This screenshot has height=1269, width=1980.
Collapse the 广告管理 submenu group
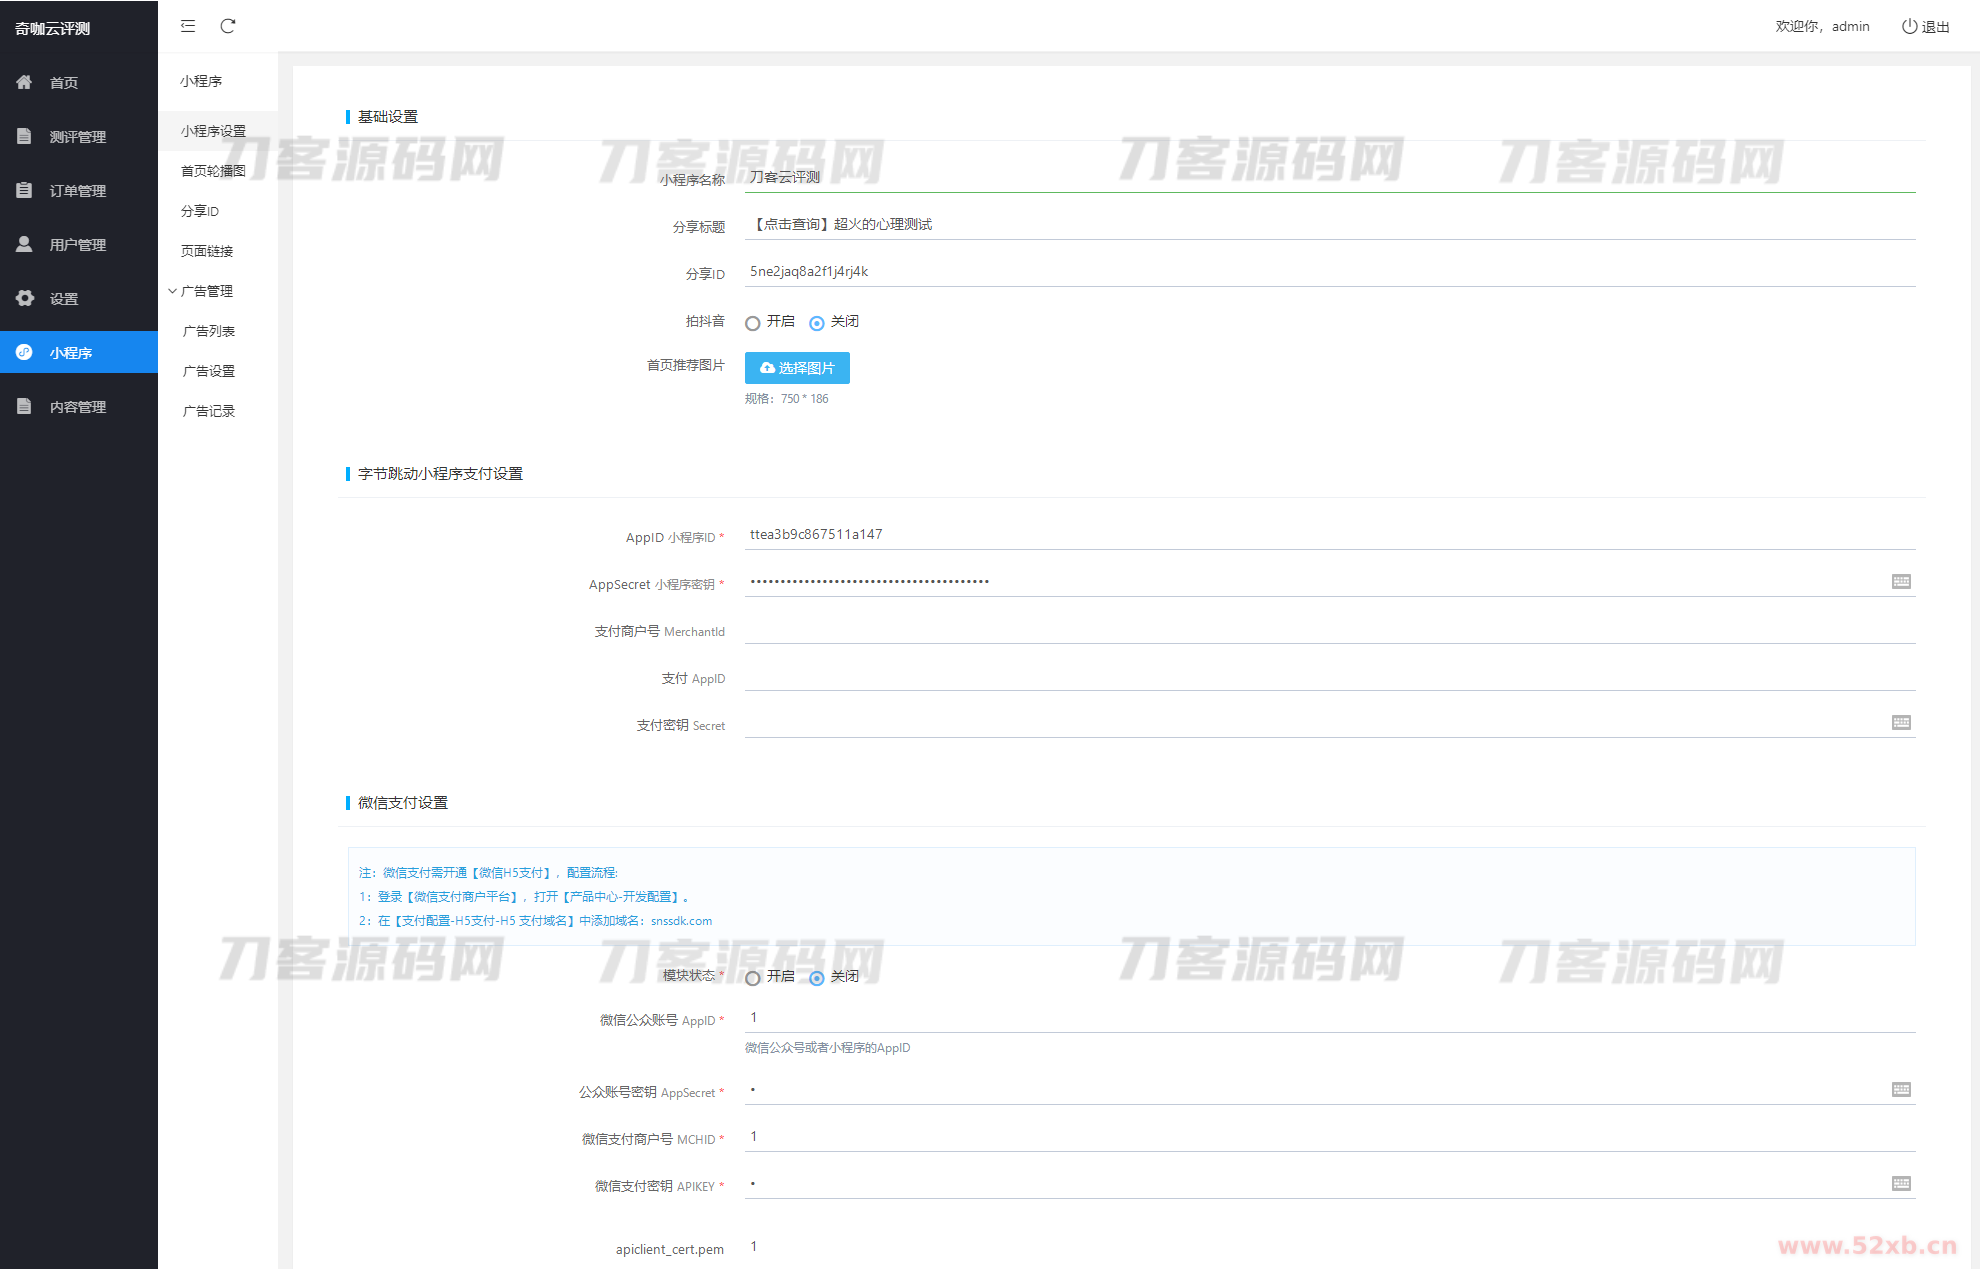(205, 291)
